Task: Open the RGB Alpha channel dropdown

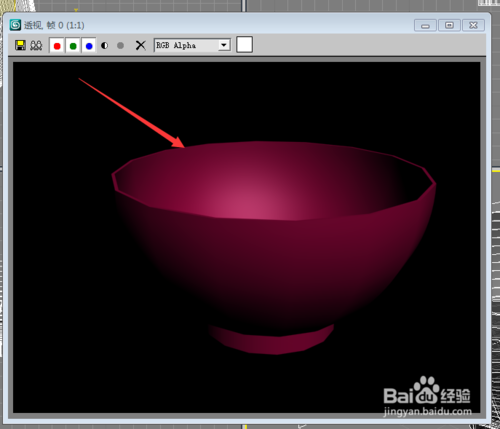Action: [x=192, y=45]
